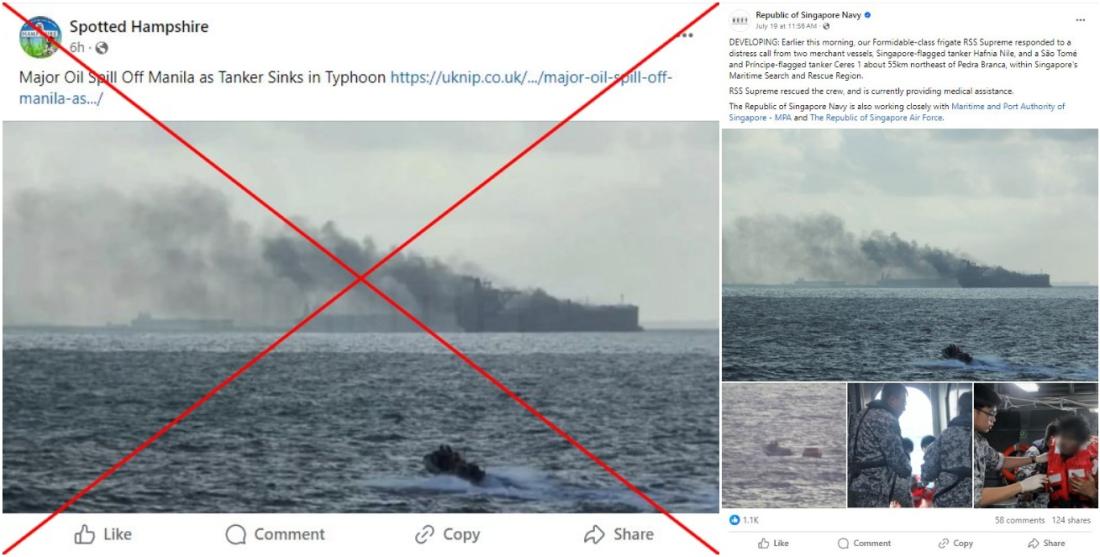This screenshot has width=1100, height=557.
Task: Open the three-dots post options menu
Action: click(x=686, y=35)
